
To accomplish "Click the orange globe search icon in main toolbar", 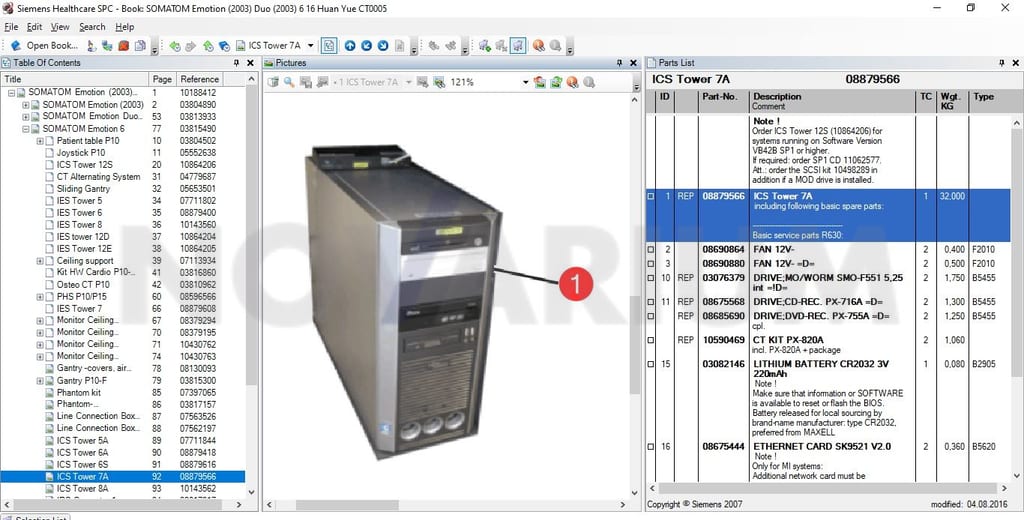I will (538, 46).
